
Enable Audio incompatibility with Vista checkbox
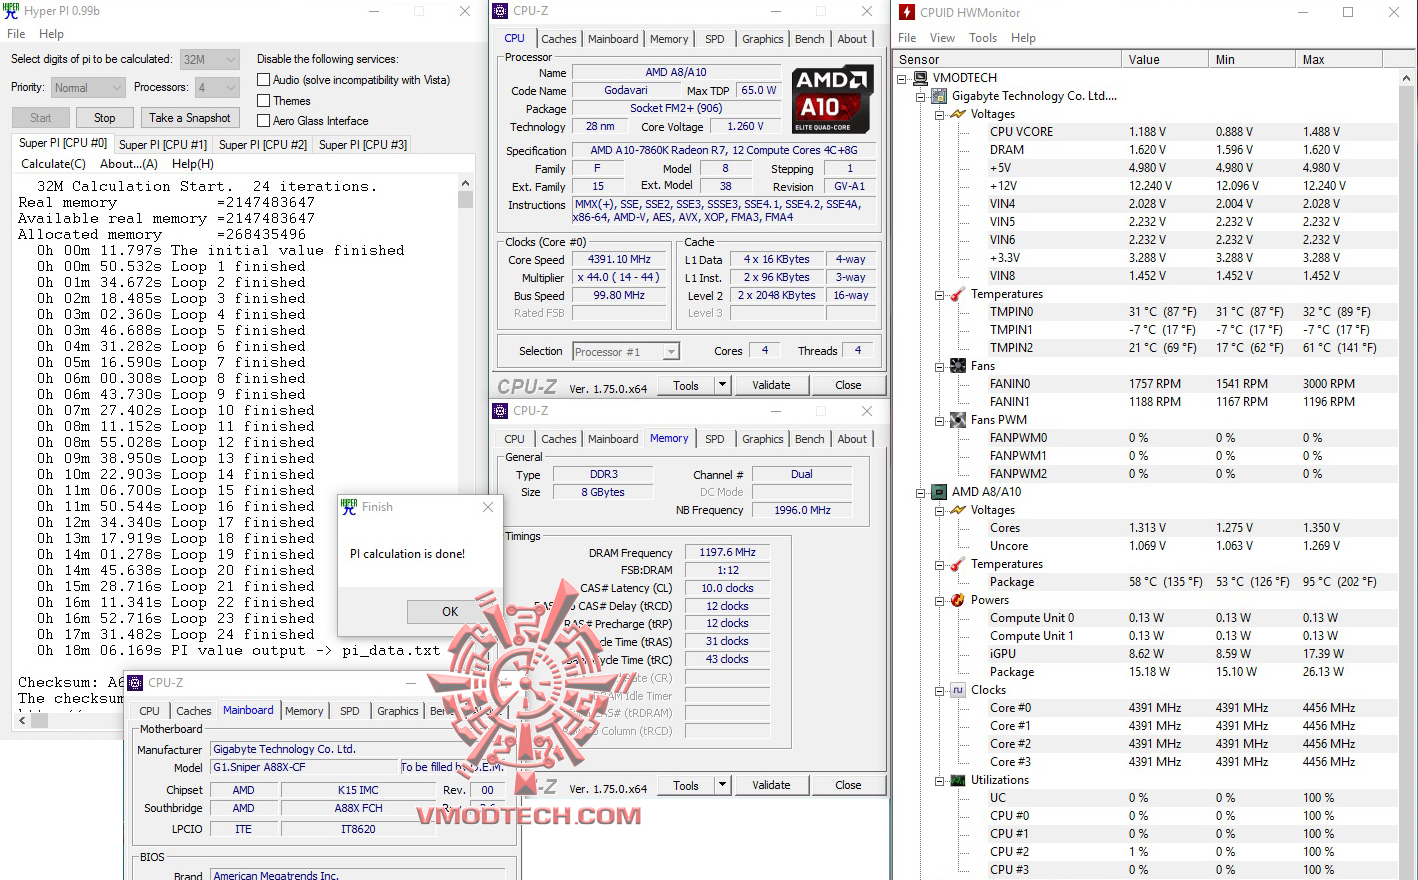[264, 80]
